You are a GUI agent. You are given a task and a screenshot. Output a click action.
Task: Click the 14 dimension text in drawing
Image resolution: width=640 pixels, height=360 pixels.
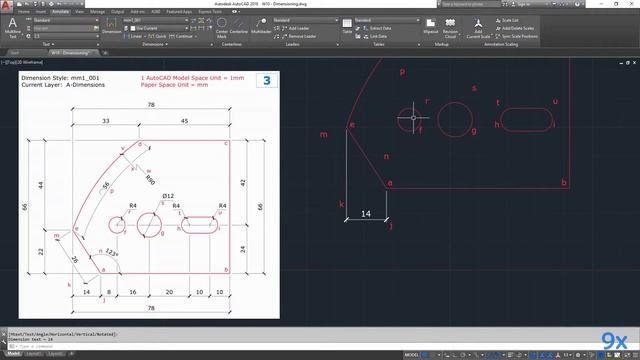[x=366, y=214]
